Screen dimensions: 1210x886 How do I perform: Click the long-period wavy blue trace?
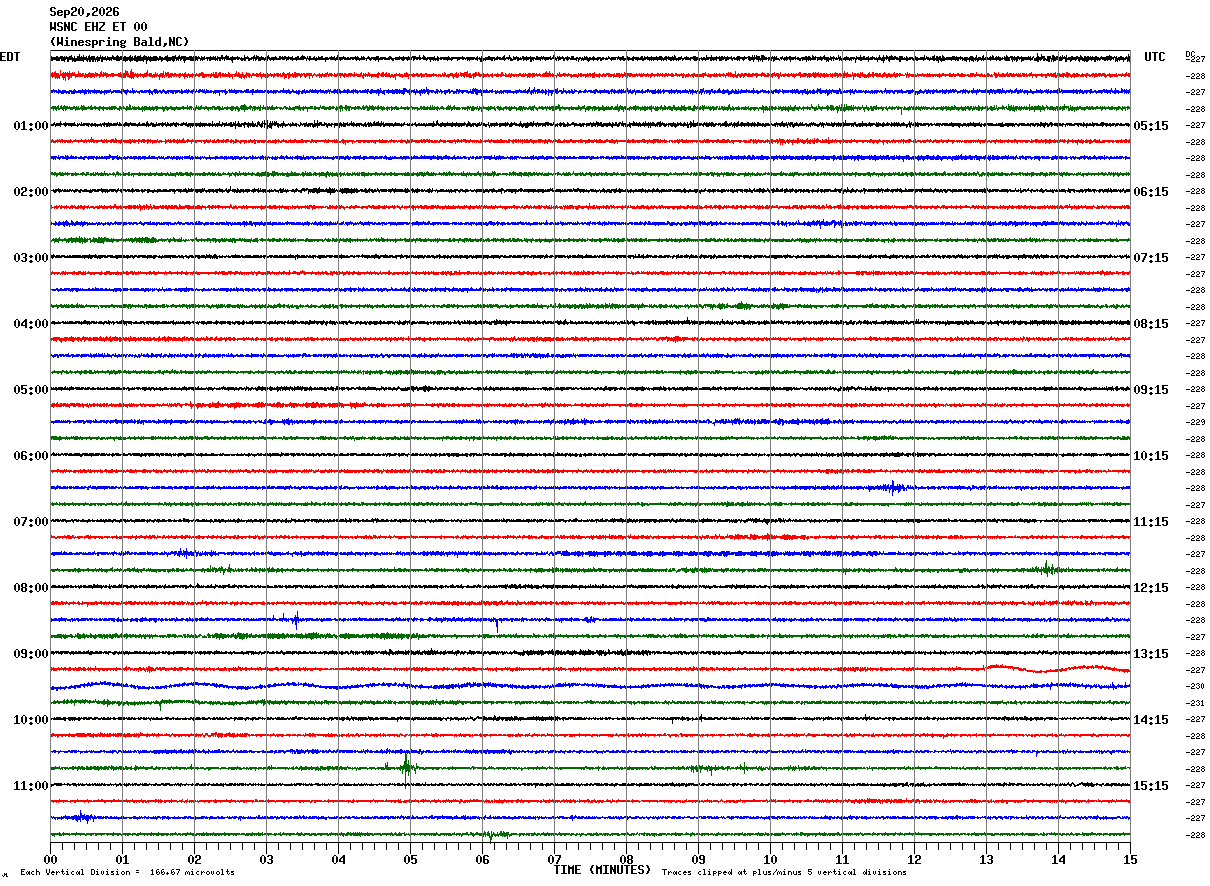click(590, 686)
